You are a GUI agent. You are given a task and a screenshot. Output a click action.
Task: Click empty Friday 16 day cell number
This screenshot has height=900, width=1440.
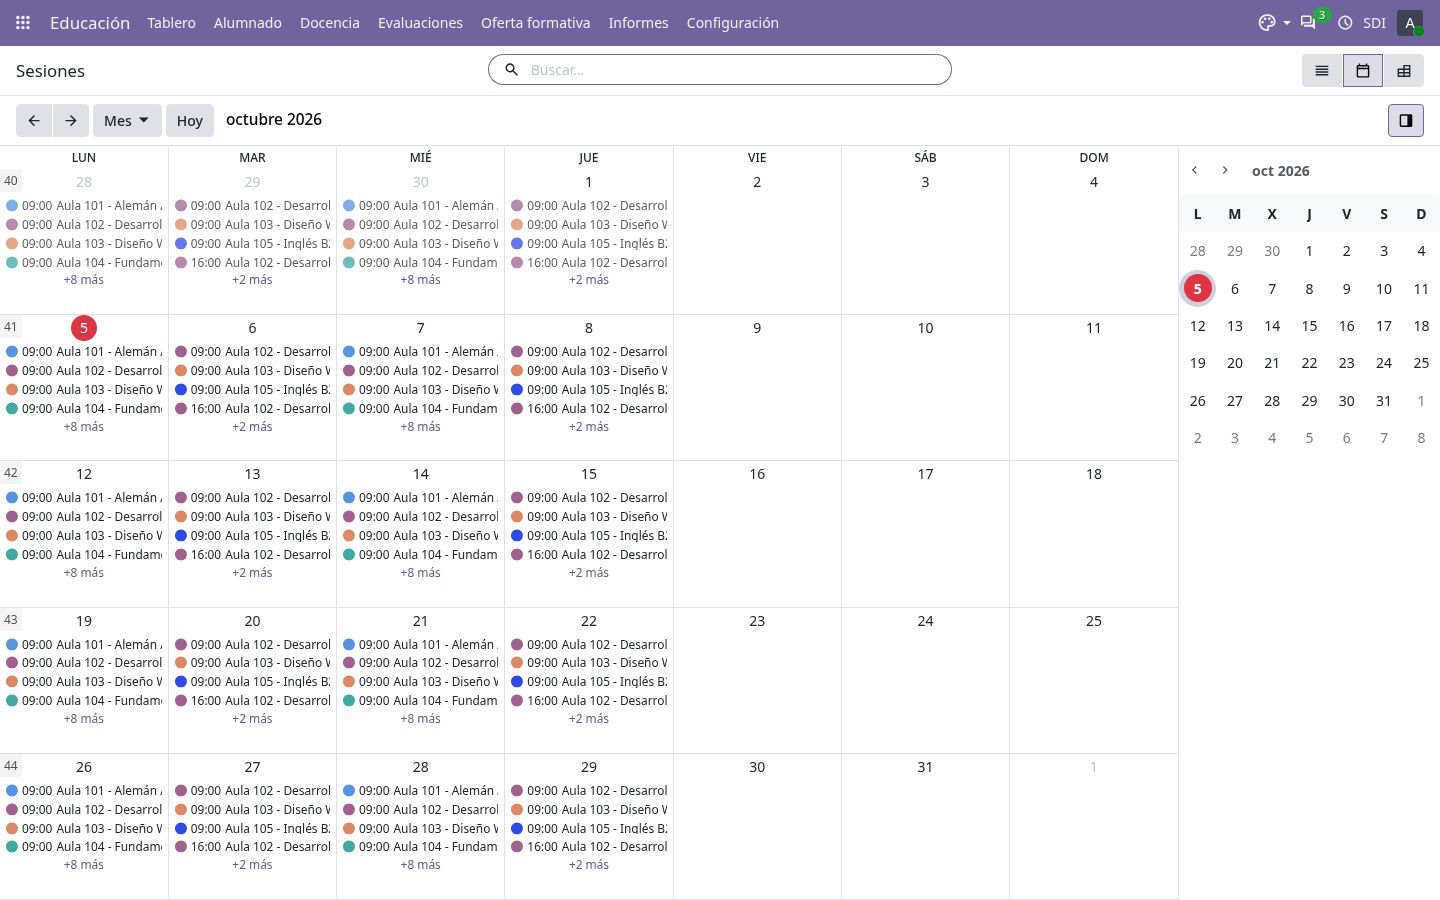pos(757,474)
